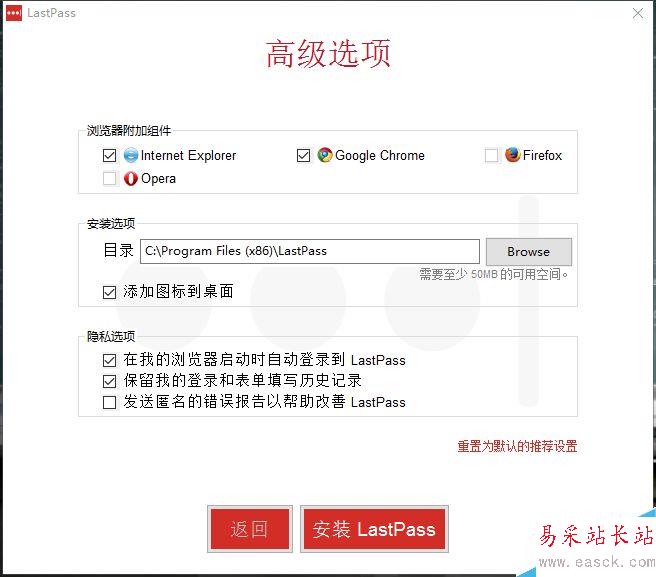Click the 浏览器附加组件 group label
Screen dimensions: 656x577
pyautogui.click(x=129, y=131)
